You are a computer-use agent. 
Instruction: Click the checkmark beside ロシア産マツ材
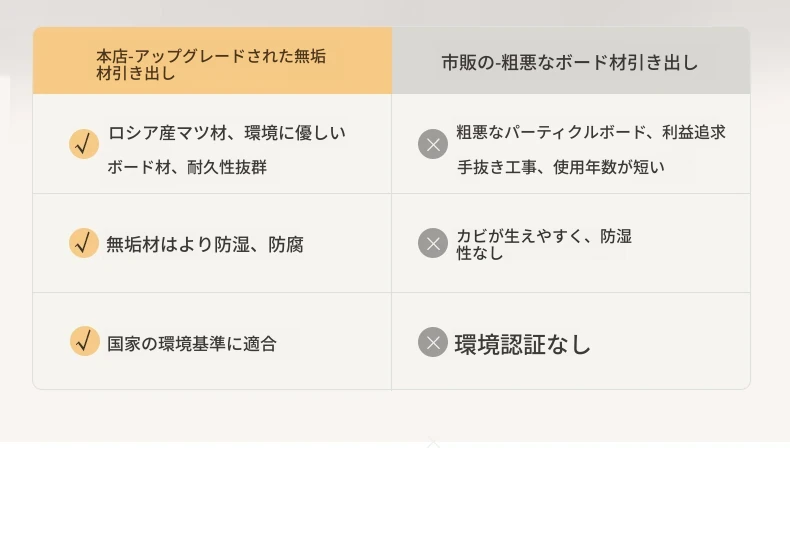tap(84, 144)
